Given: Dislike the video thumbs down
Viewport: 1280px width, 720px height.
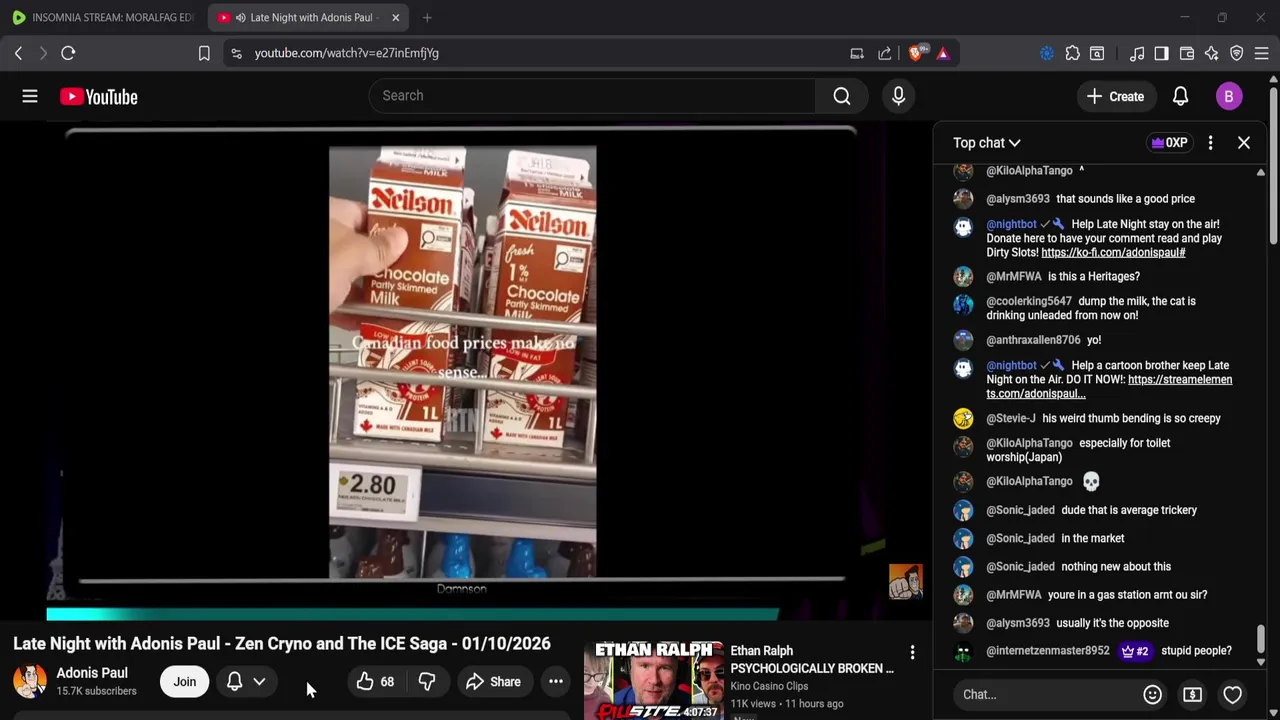Looking at the screenshot, I should [x=427, y=682].
